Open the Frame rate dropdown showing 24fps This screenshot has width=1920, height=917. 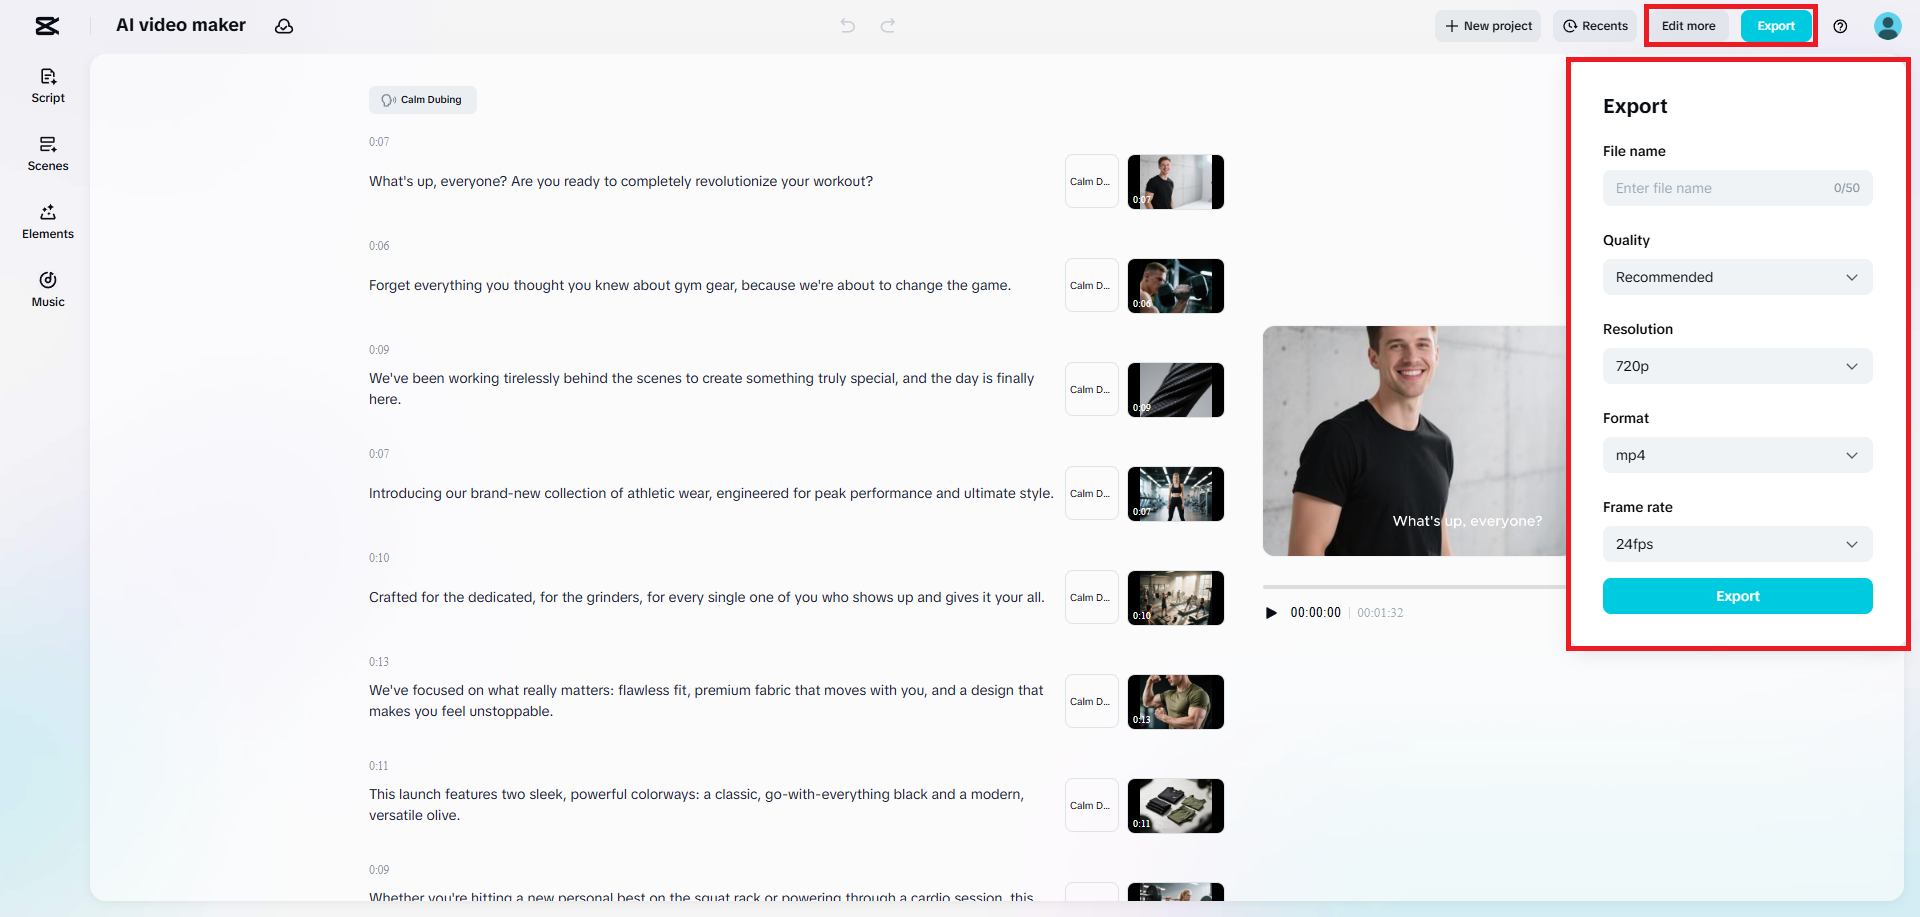pos(1737,544)
